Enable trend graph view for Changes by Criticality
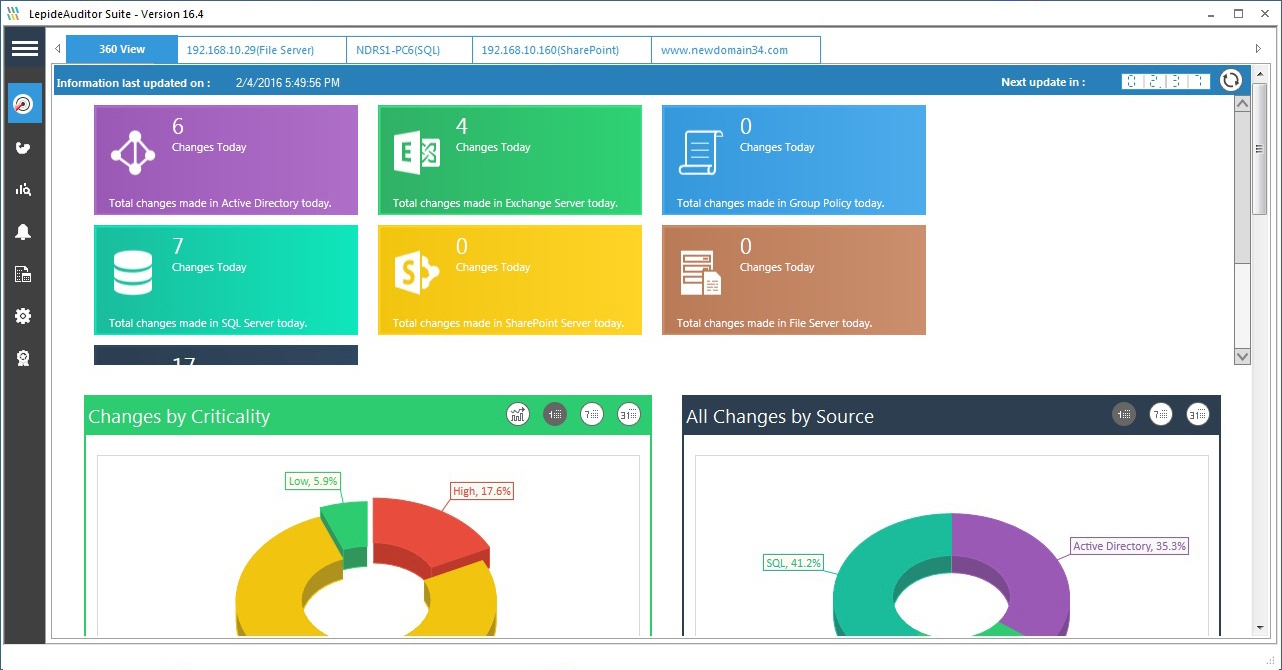The image size is (1282, 670). click(518, 413)
